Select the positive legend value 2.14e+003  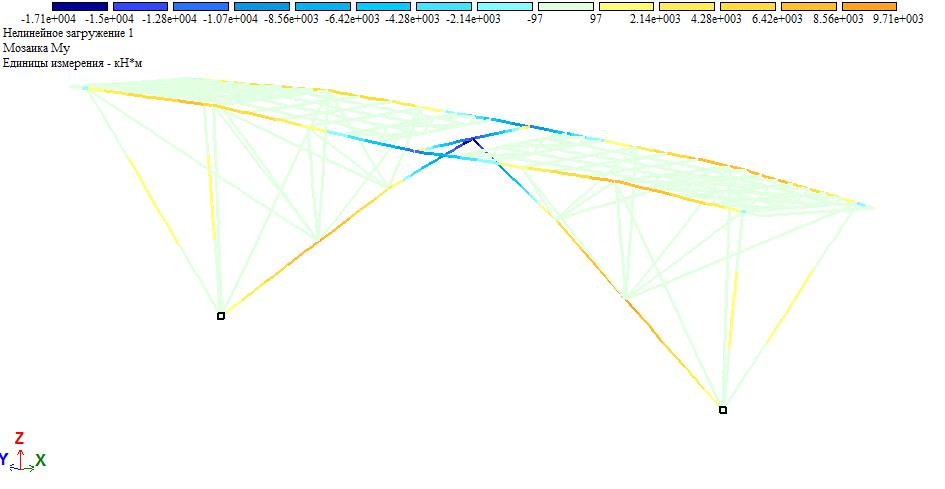(655, 19)
